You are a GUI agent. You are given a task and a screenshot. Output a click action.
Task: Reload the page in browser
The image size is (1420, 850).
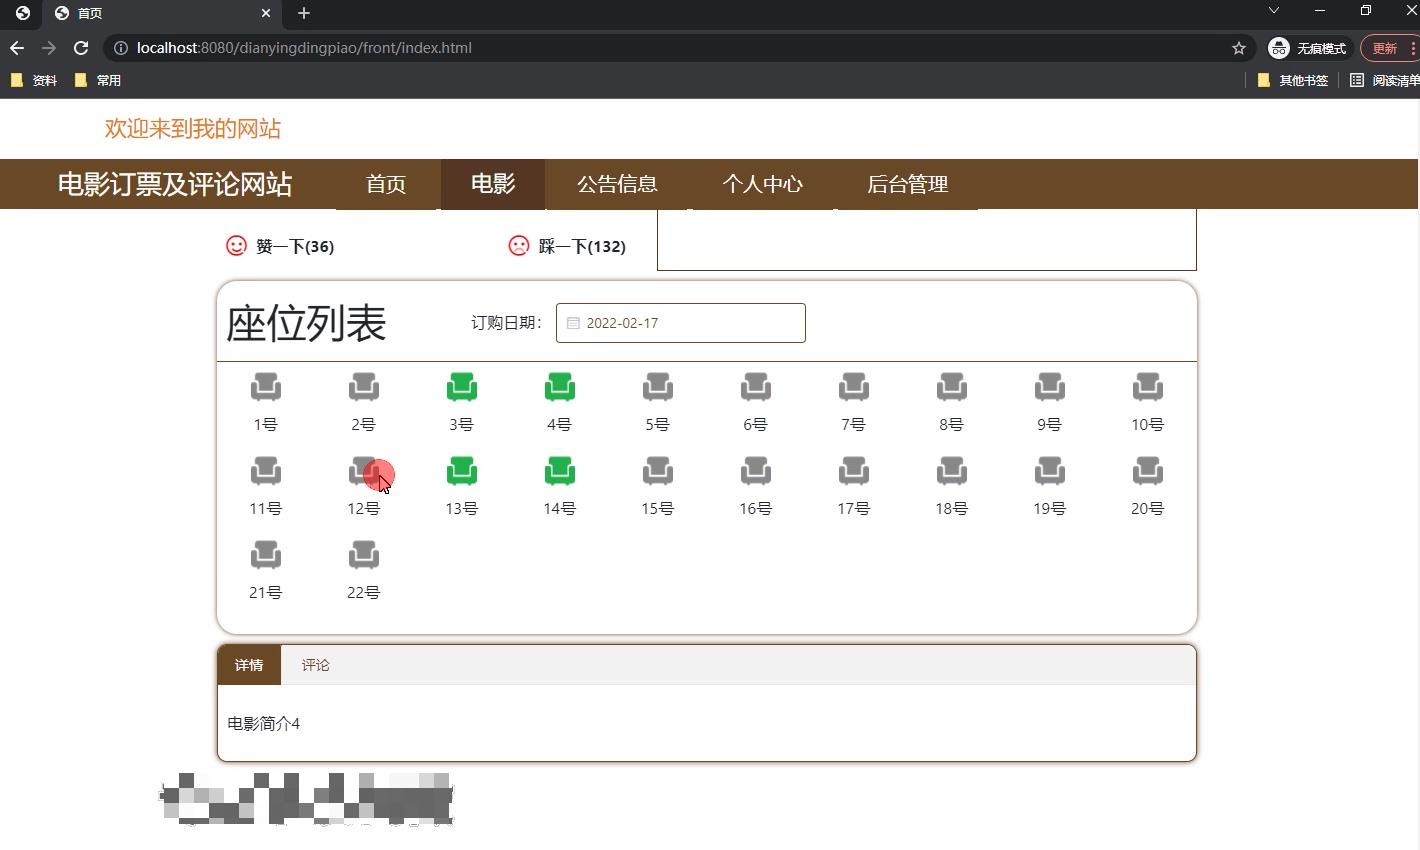[81, 48]
